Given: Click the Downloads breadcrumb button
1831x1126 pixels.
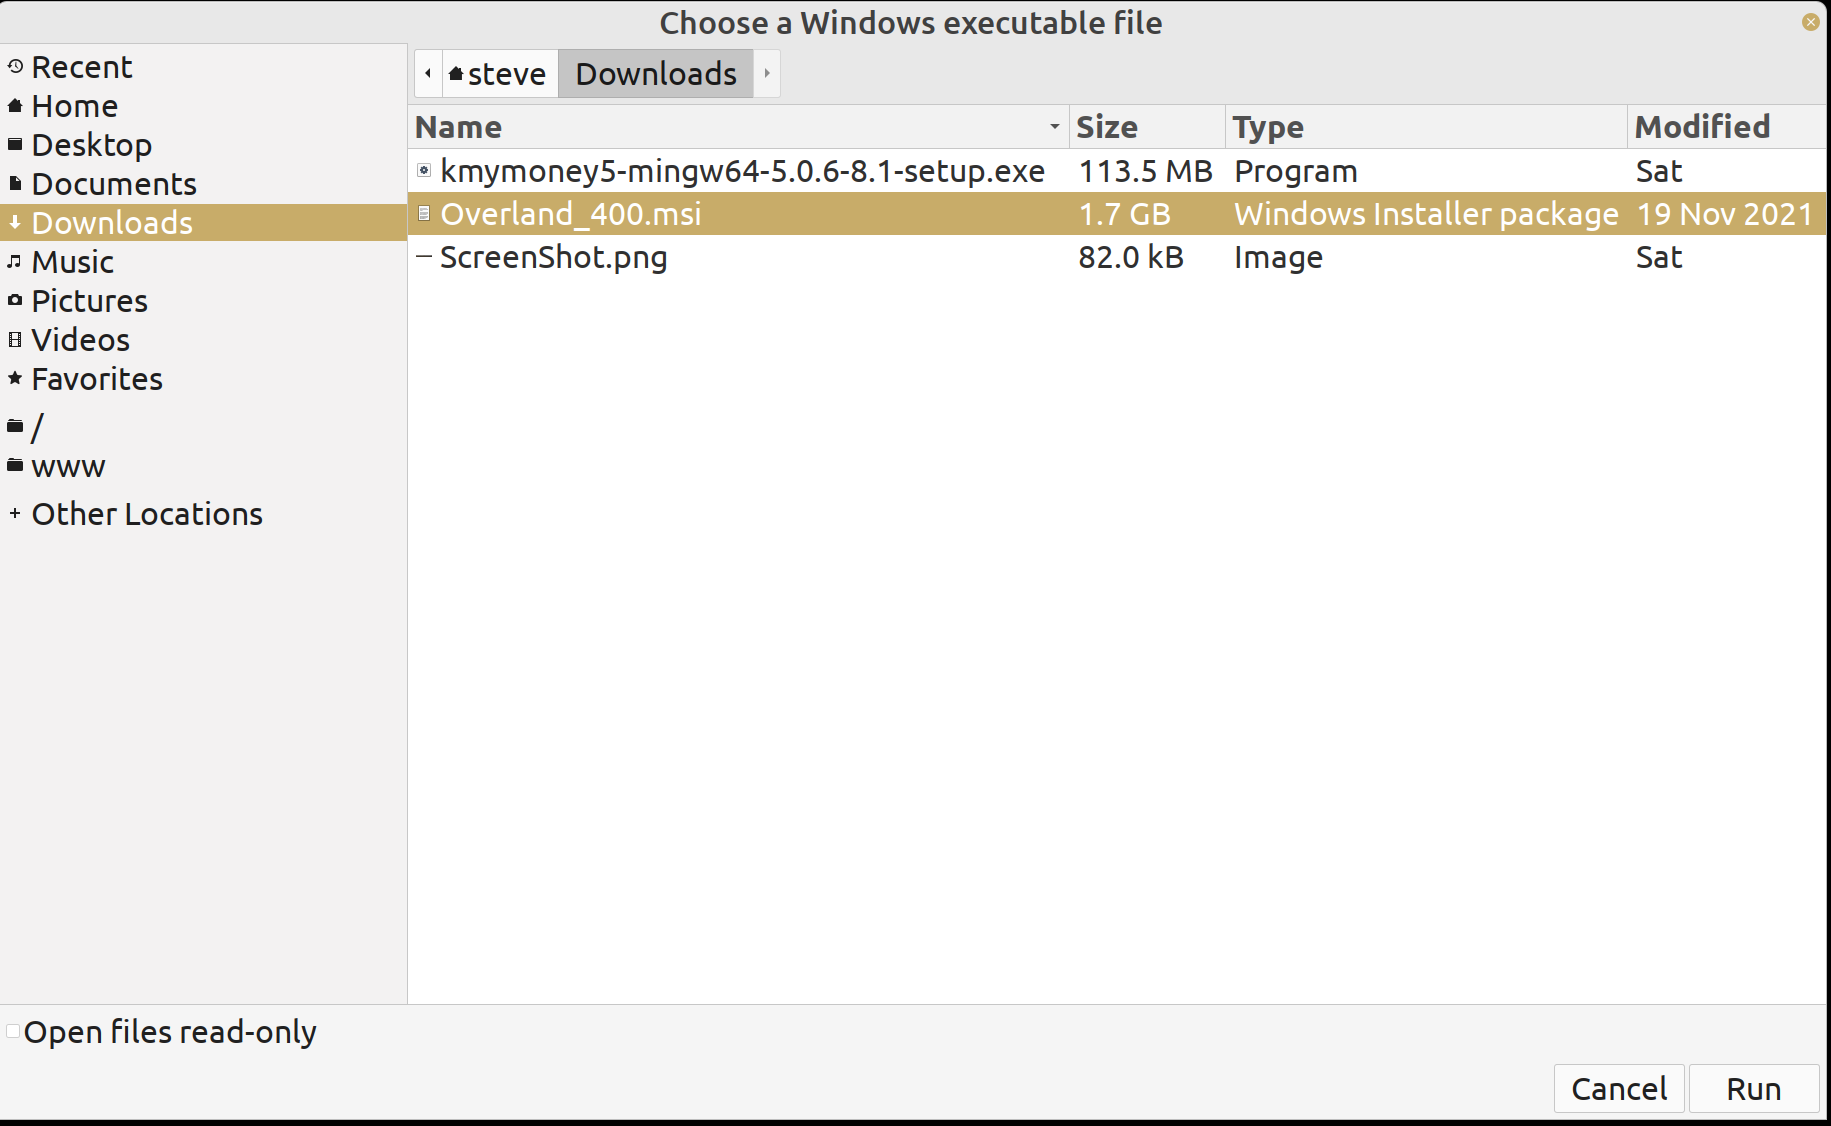Looking at the screenshot, I should [655, 73].
